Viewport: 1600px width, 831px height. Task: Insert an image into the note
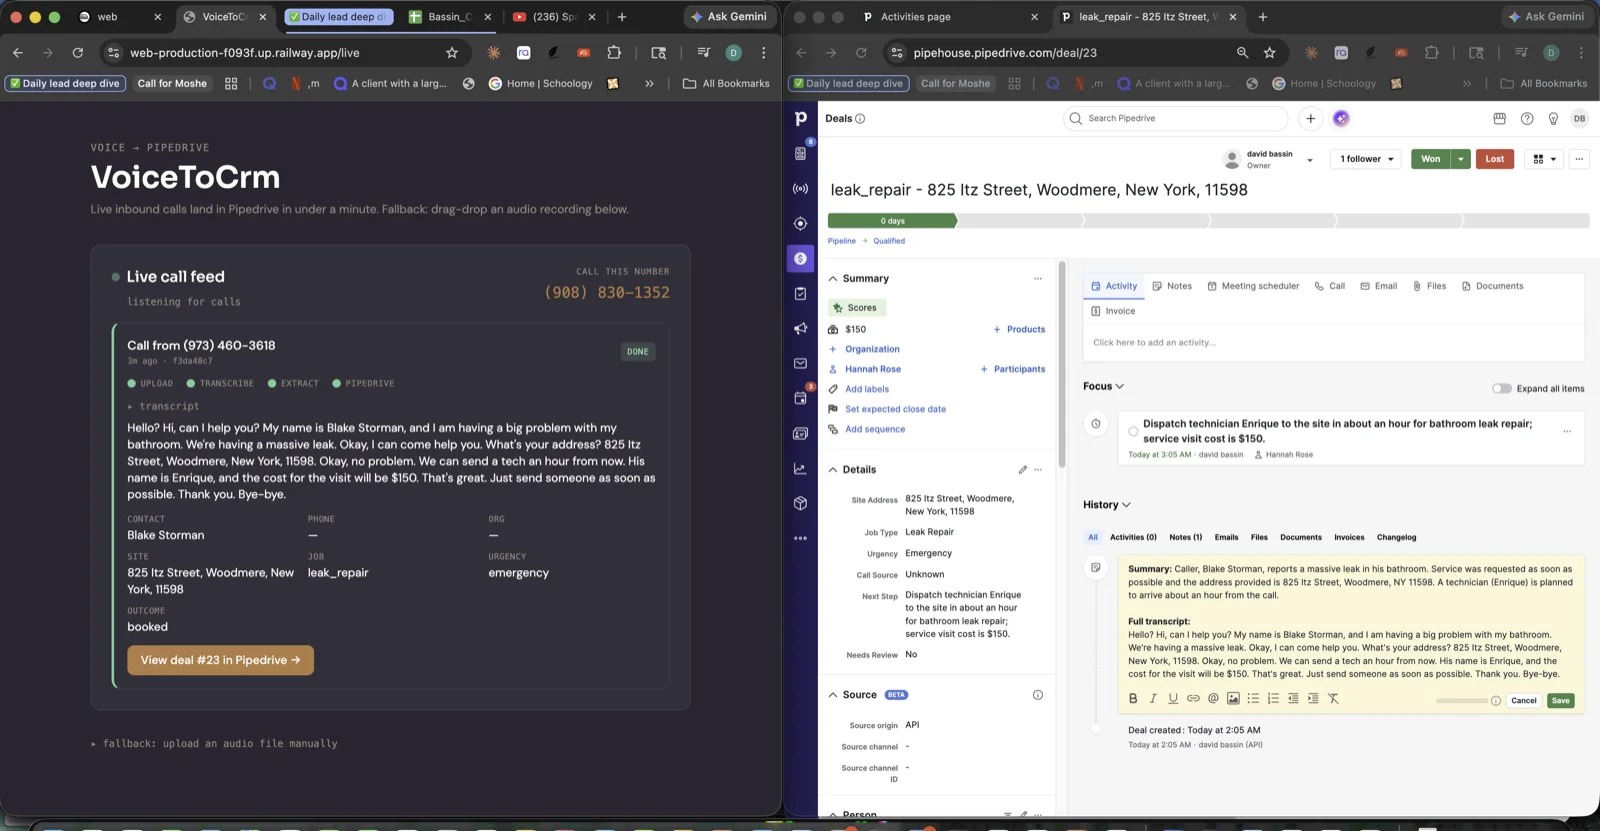1233,699
